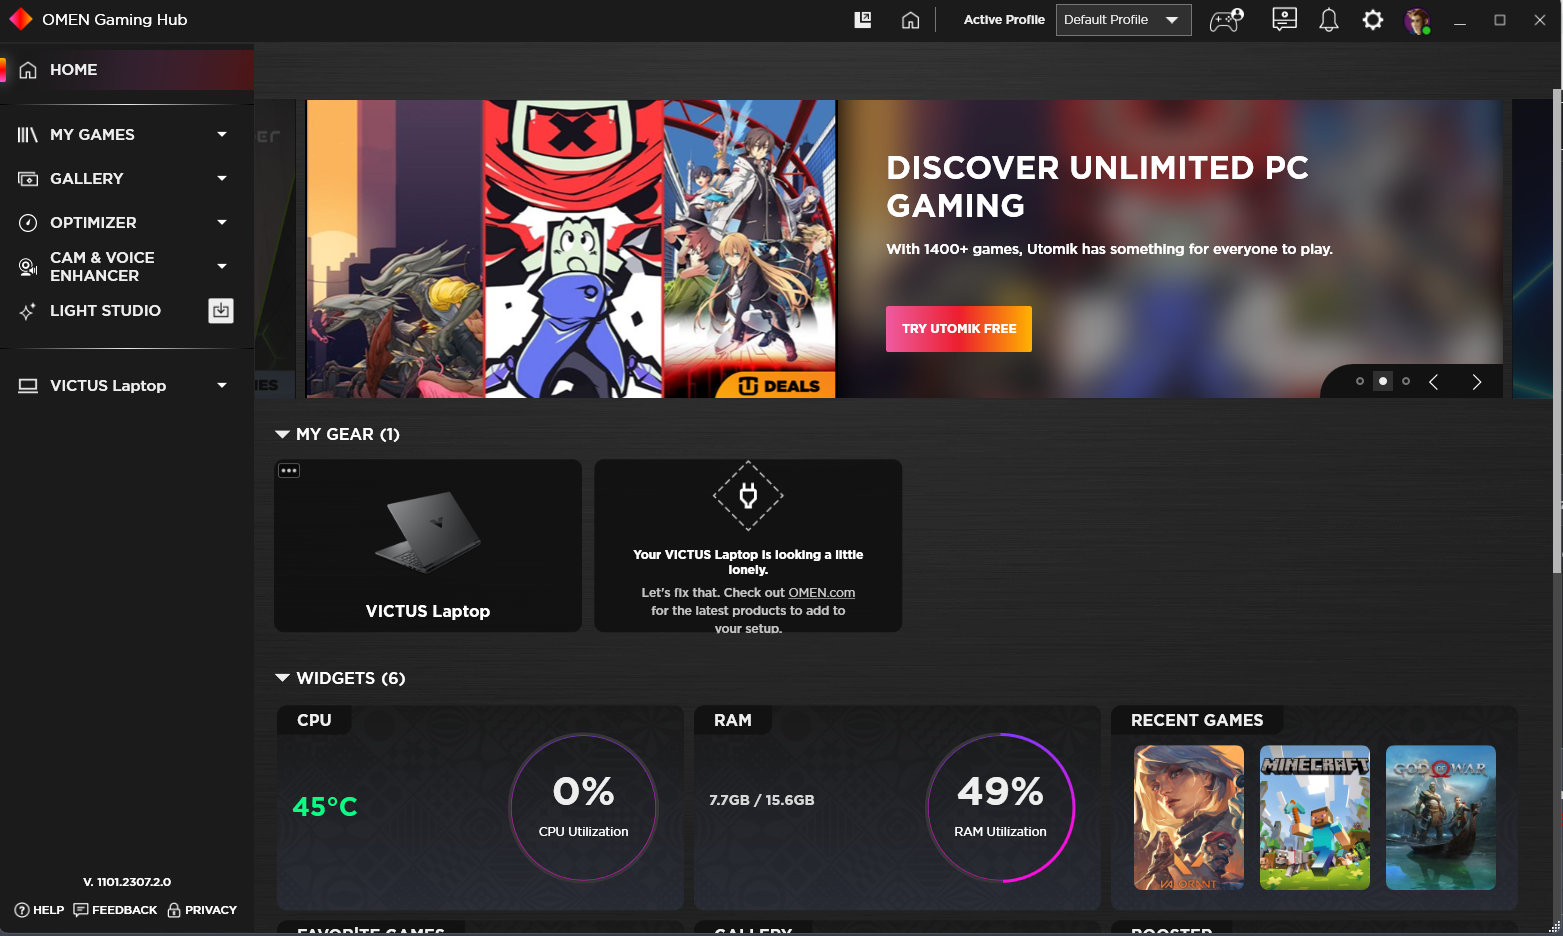The height and width of the screenshot is (936, 1563).
Task: Click the Gallery sidebar icon
Action: (x=28, y=179)
